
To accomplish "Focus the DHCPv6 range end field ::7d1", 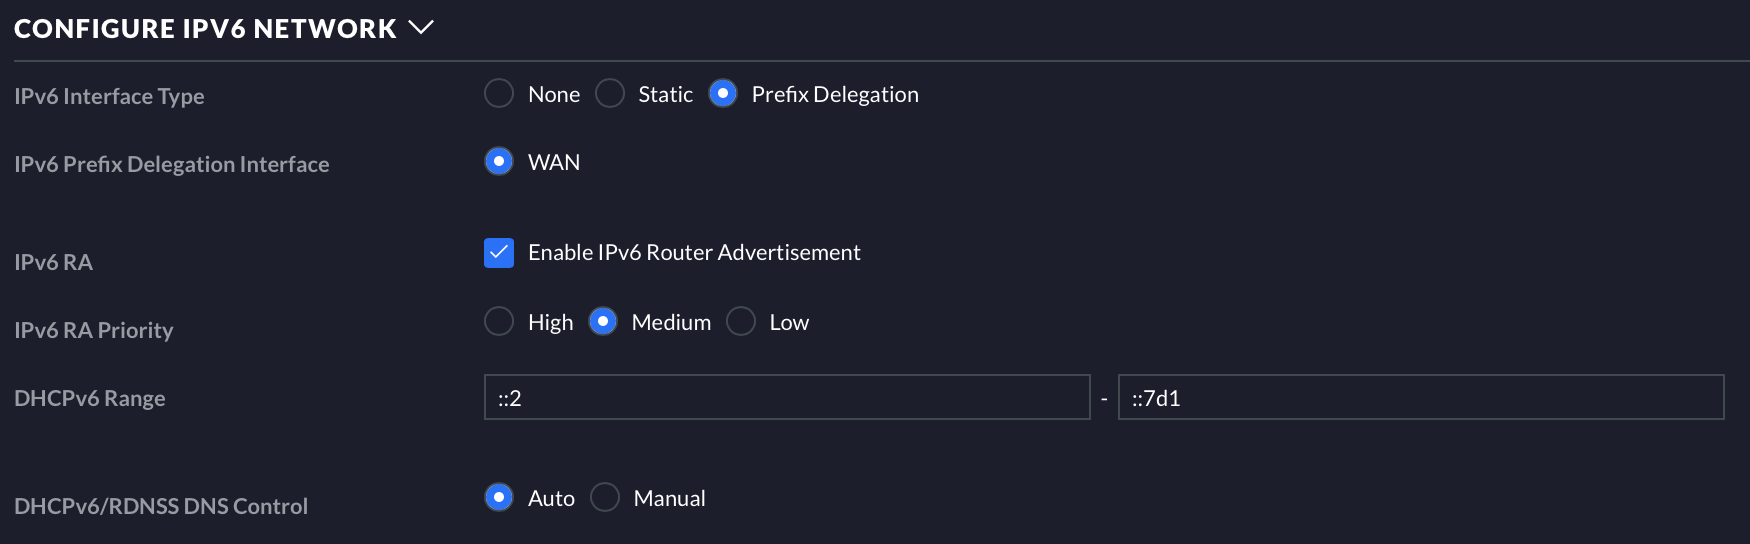I will pos(1421,397).
